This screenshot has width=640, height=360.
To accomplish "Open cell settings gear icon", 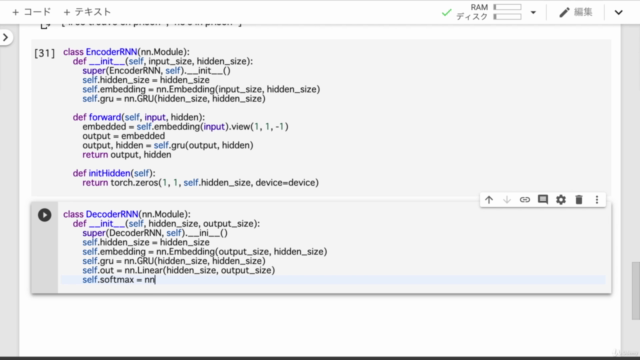I will [x=561, y=200].
